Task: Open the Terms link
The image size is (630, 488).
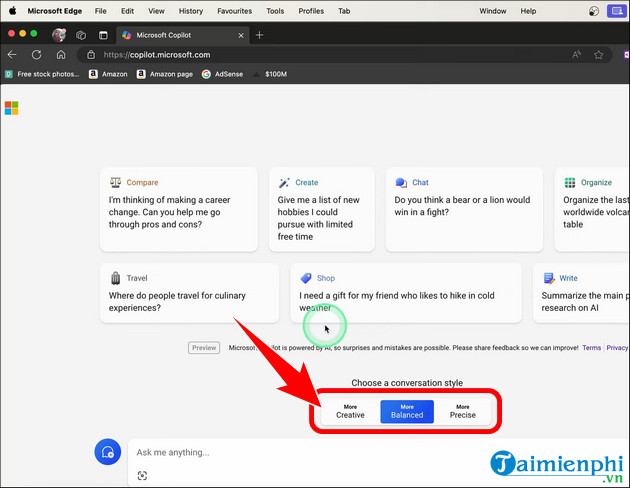Action: pyautogui.click(x=592, y=348)
